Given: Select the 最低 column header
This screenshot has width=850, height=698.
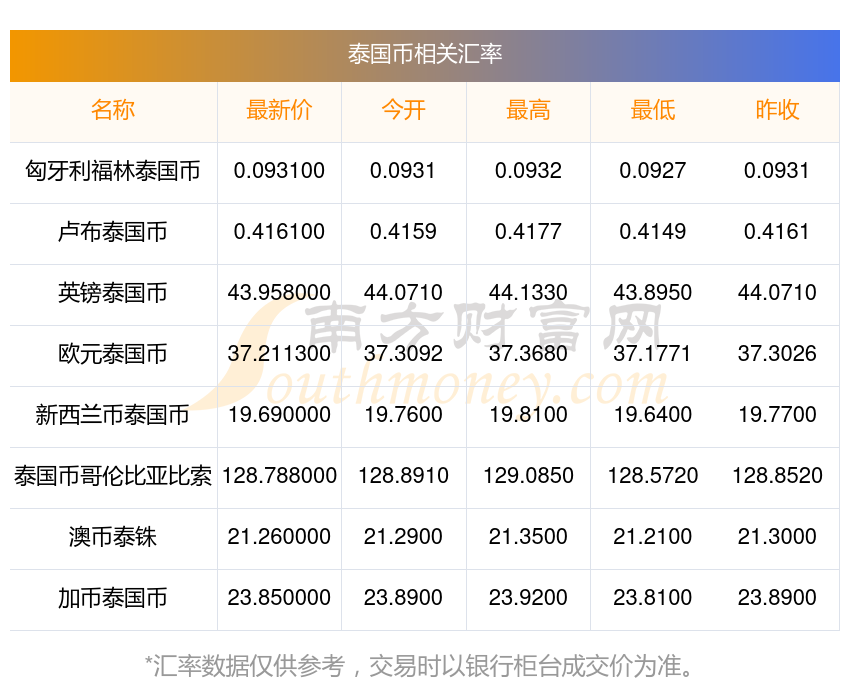Looking at the screenshot, I should tap(653, 111).
